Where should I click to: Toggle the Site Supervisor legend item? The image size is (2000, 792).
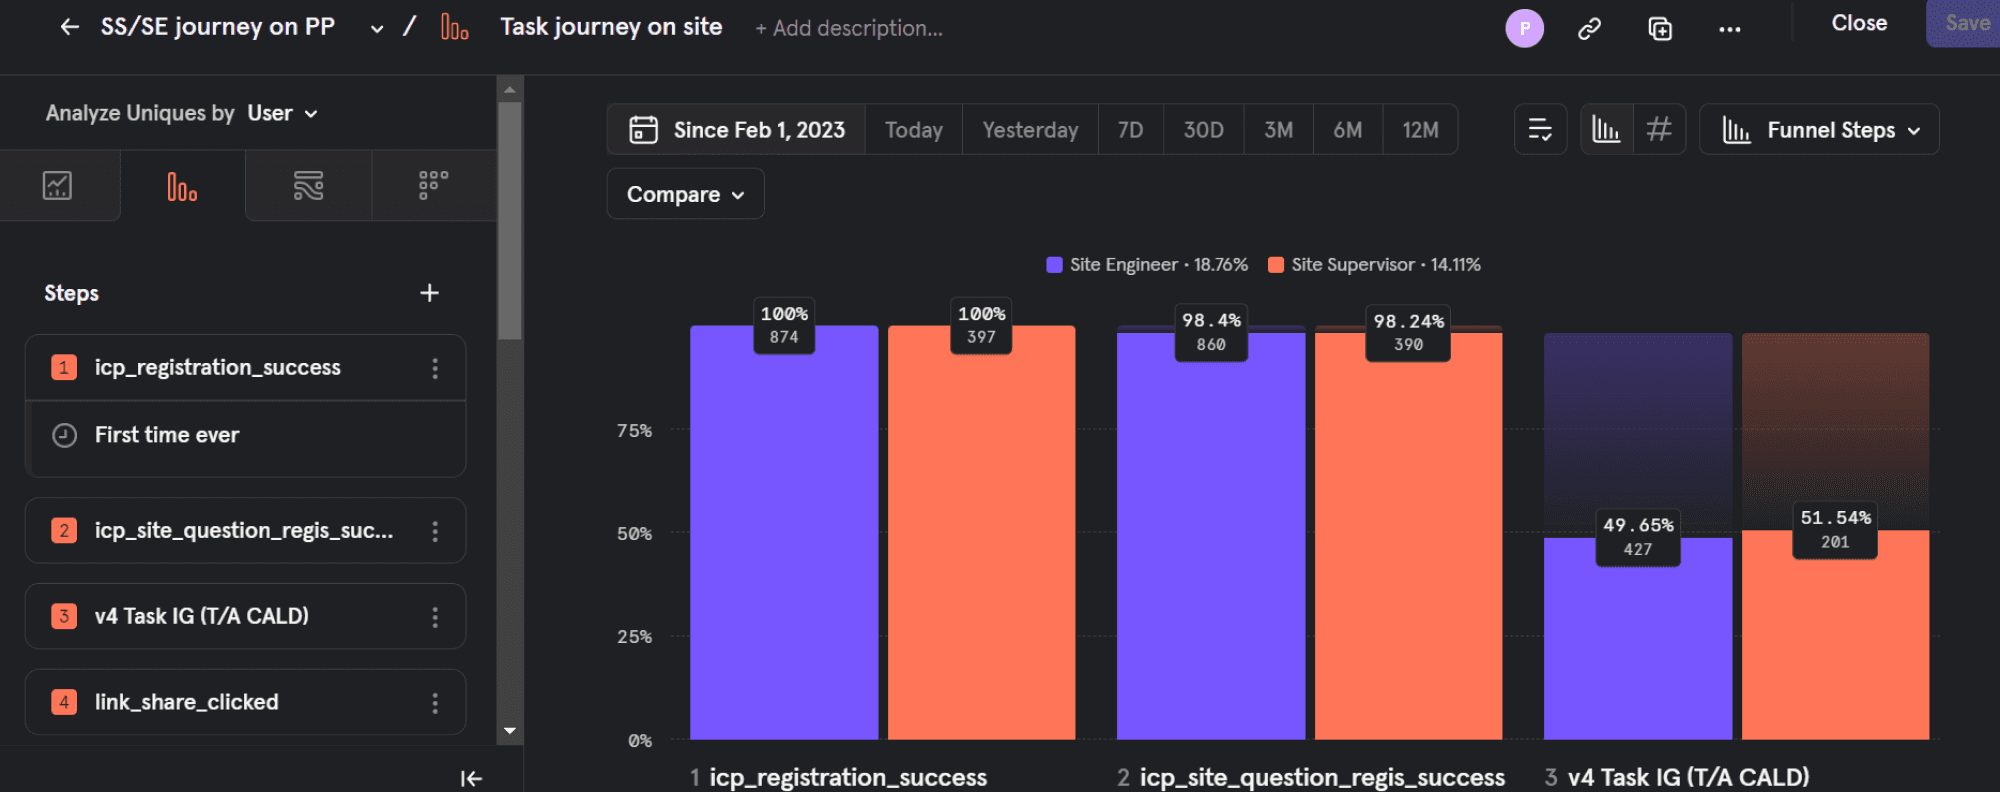pyautogui.click(x=1374, y=265)
